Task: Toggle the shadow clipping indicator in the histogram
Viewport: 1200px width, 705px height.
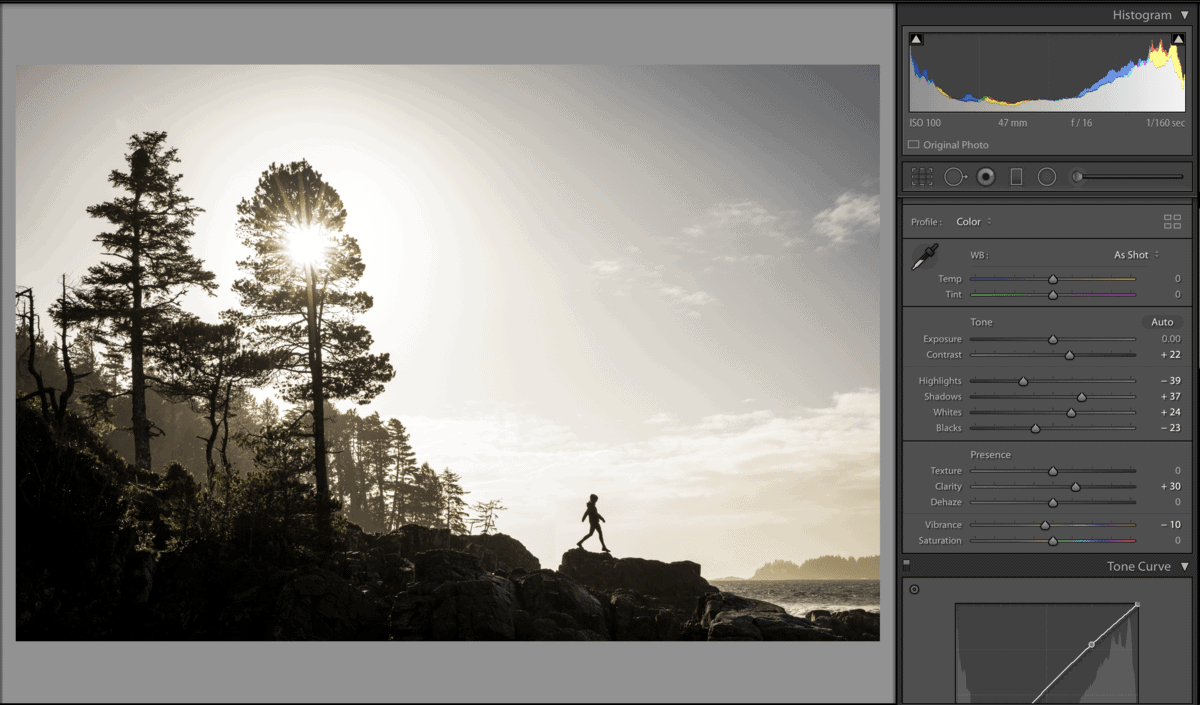Action: [x=917, y=40]
